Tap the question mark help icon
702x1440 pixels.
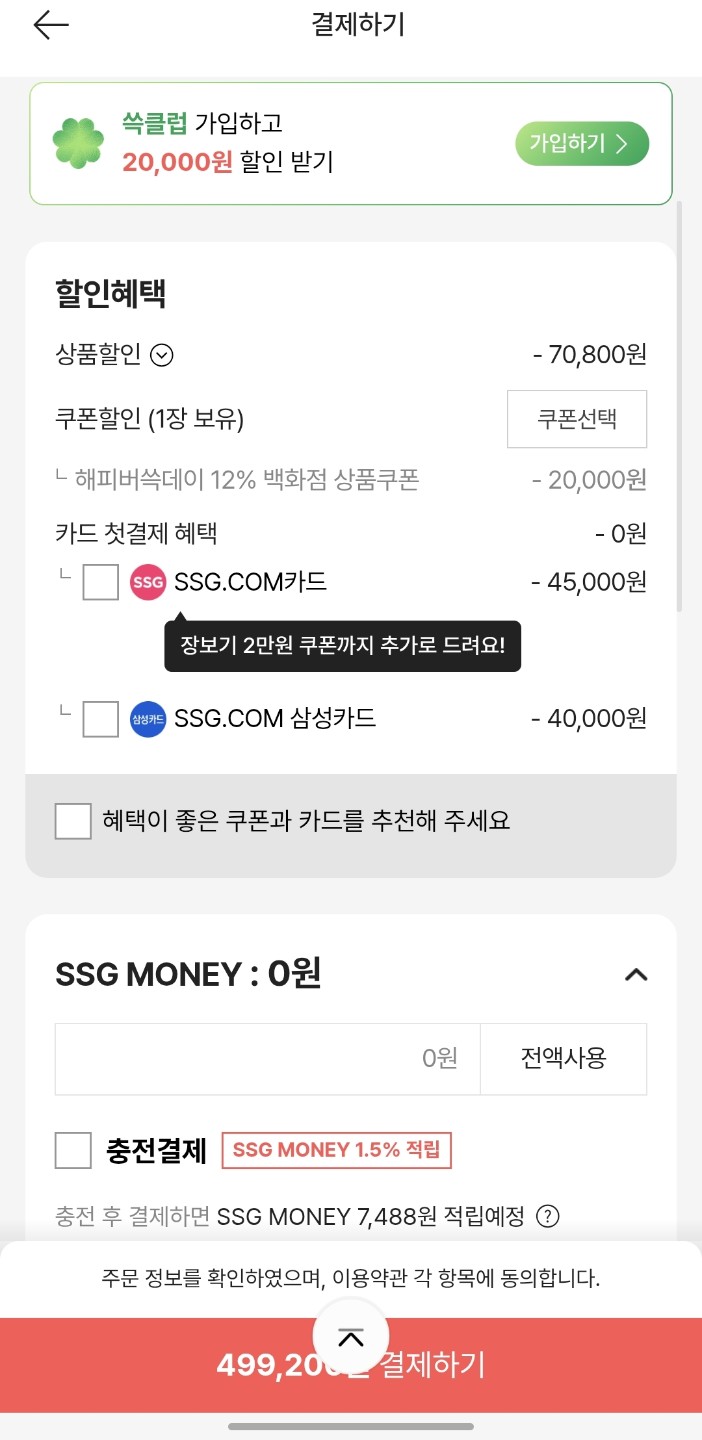tap(547, 1217)
